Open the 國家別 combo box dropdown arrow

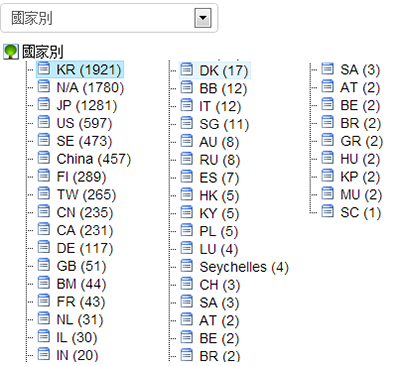coord(203,18)
